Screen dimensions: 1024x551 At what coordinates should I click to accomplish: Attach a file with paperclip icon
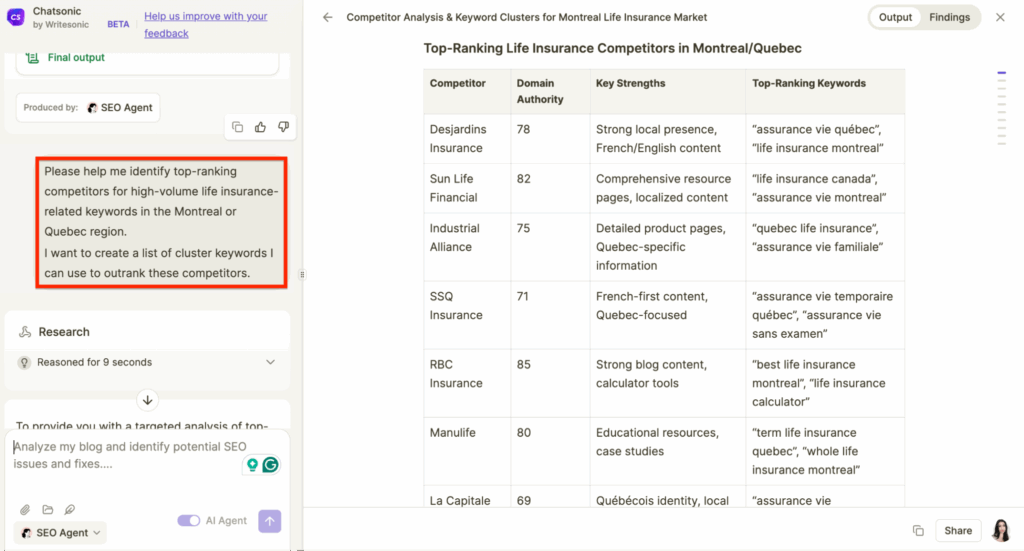25,509
